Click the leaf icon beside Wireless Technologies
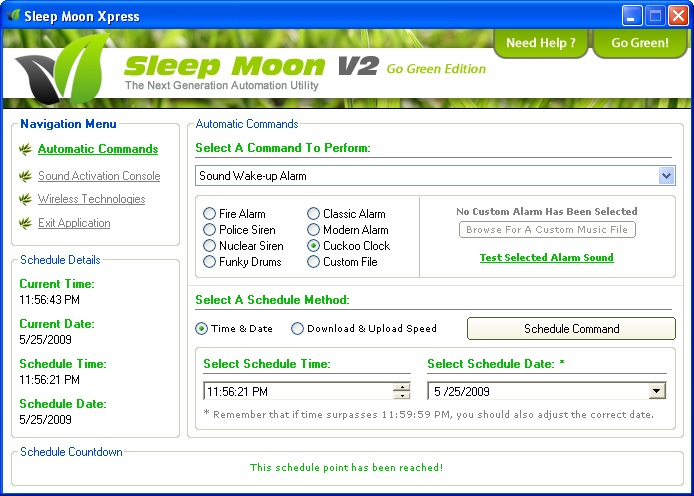The width and height of the screenshot is (694, 496). (x=26, y=199)
